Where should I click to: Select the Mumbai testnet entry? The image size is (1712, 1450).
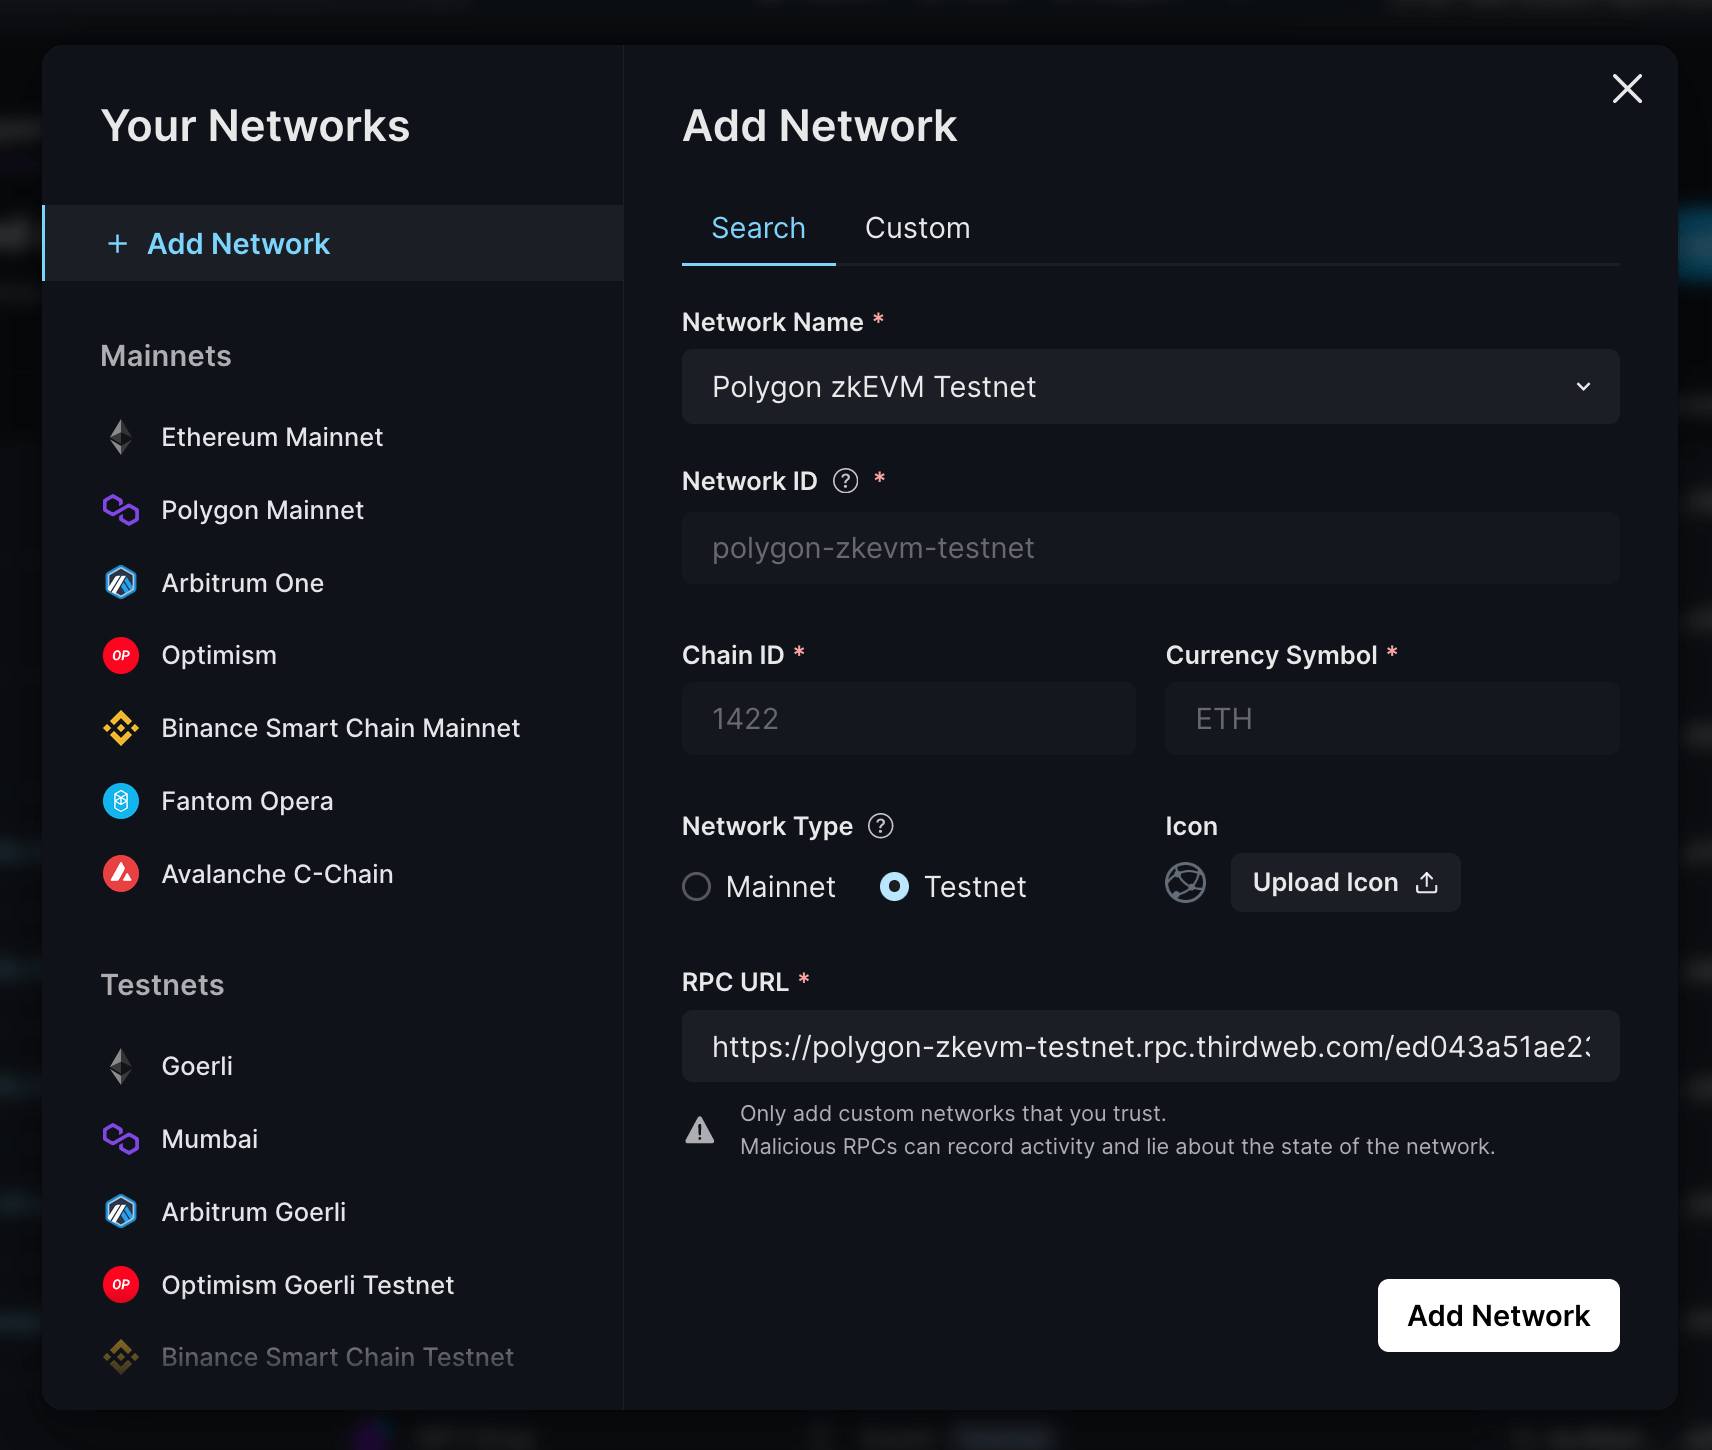pyautogui.click(x=209, y=1139)
